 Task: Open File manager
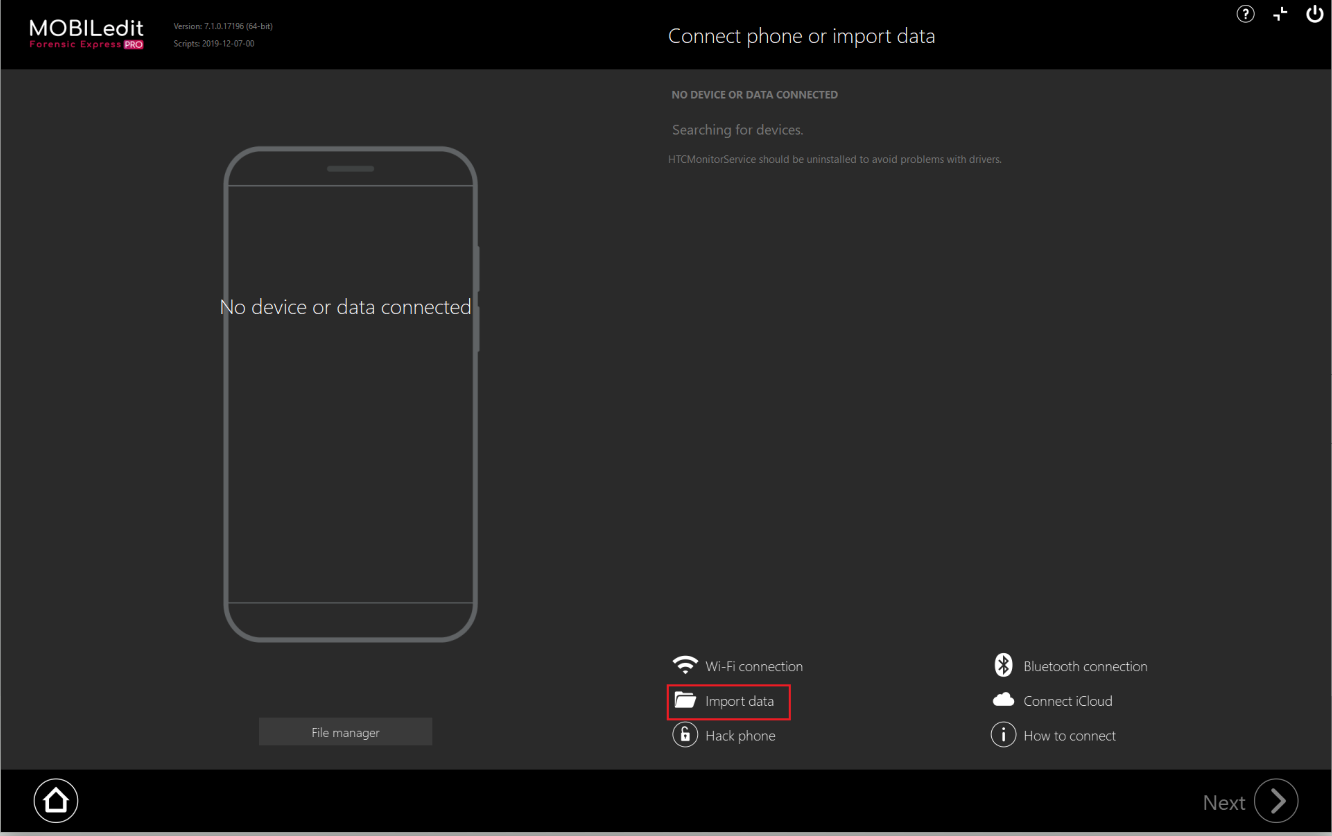tap(345, 732)
